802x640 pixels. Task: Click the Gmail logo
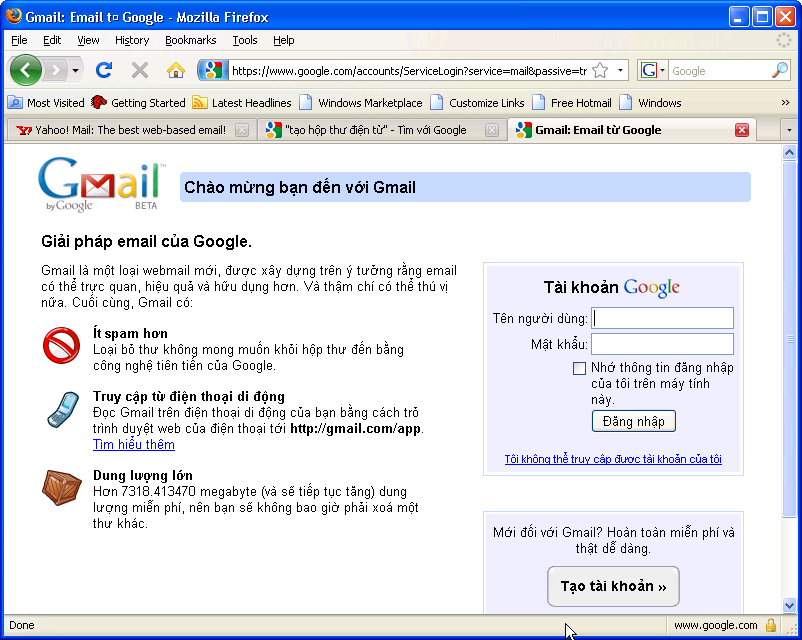[101, 184]
